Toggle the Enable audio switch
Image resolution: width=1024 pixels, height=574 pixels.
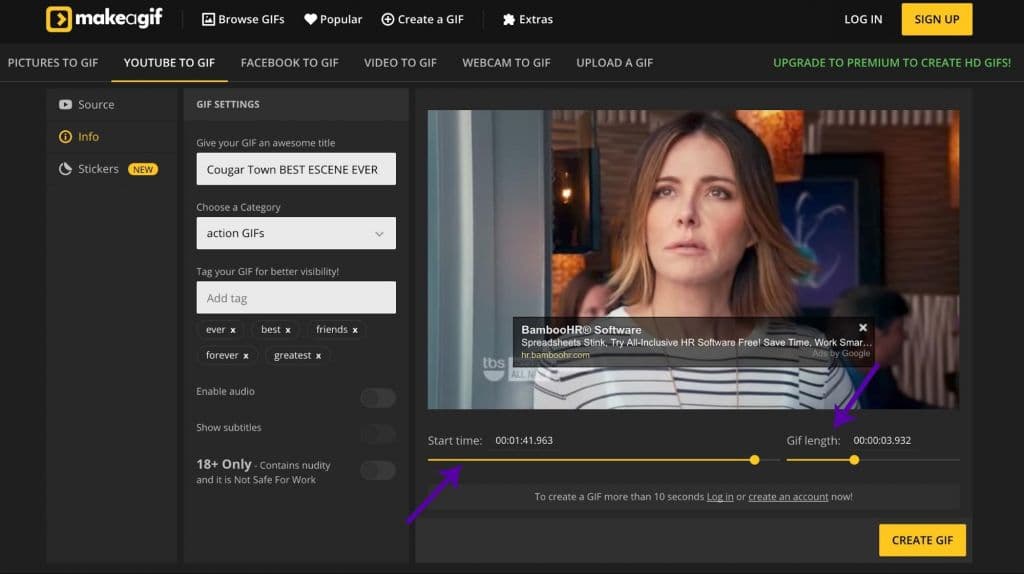click(378, 398)
